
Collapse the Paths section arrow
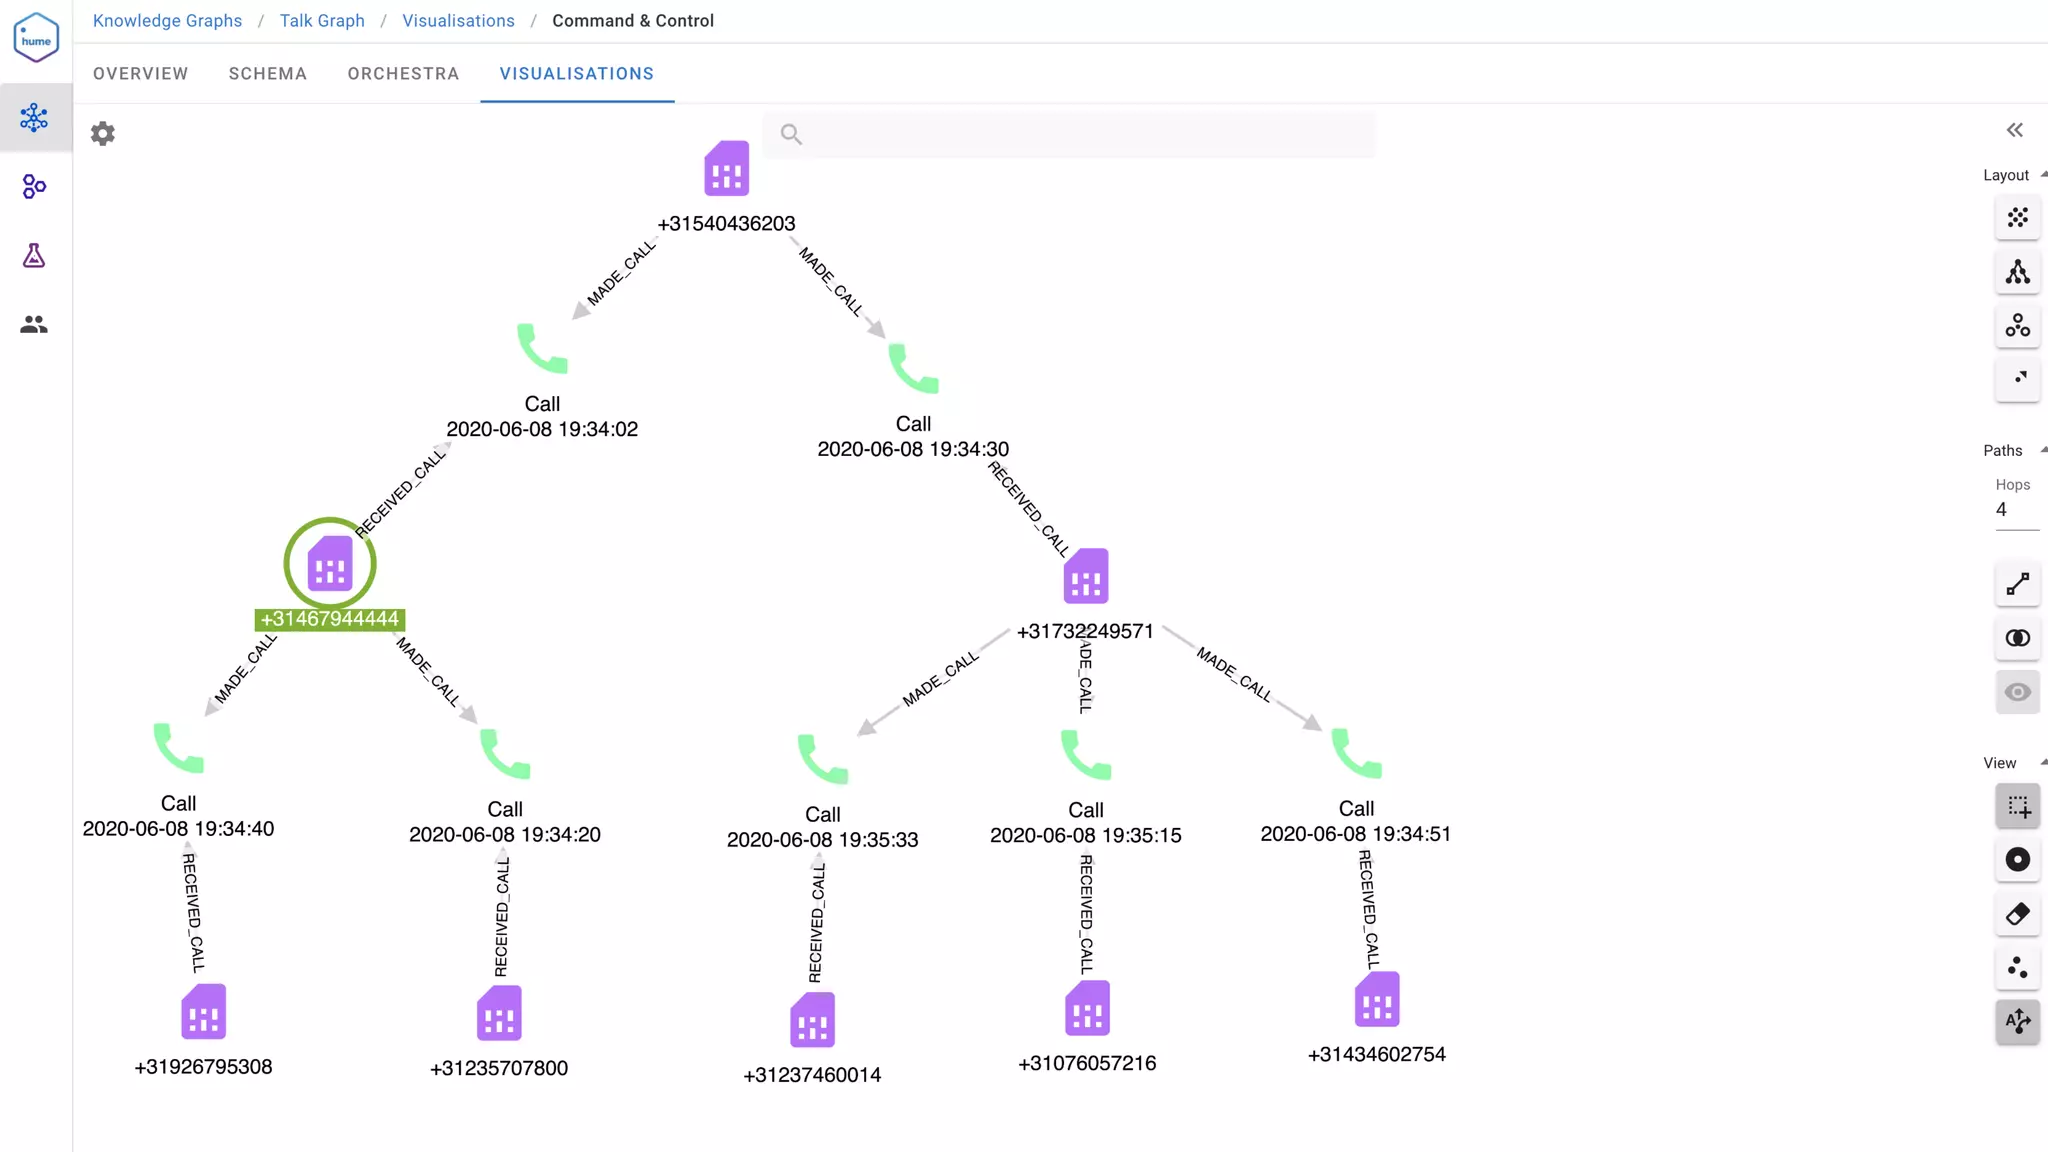2043,450
